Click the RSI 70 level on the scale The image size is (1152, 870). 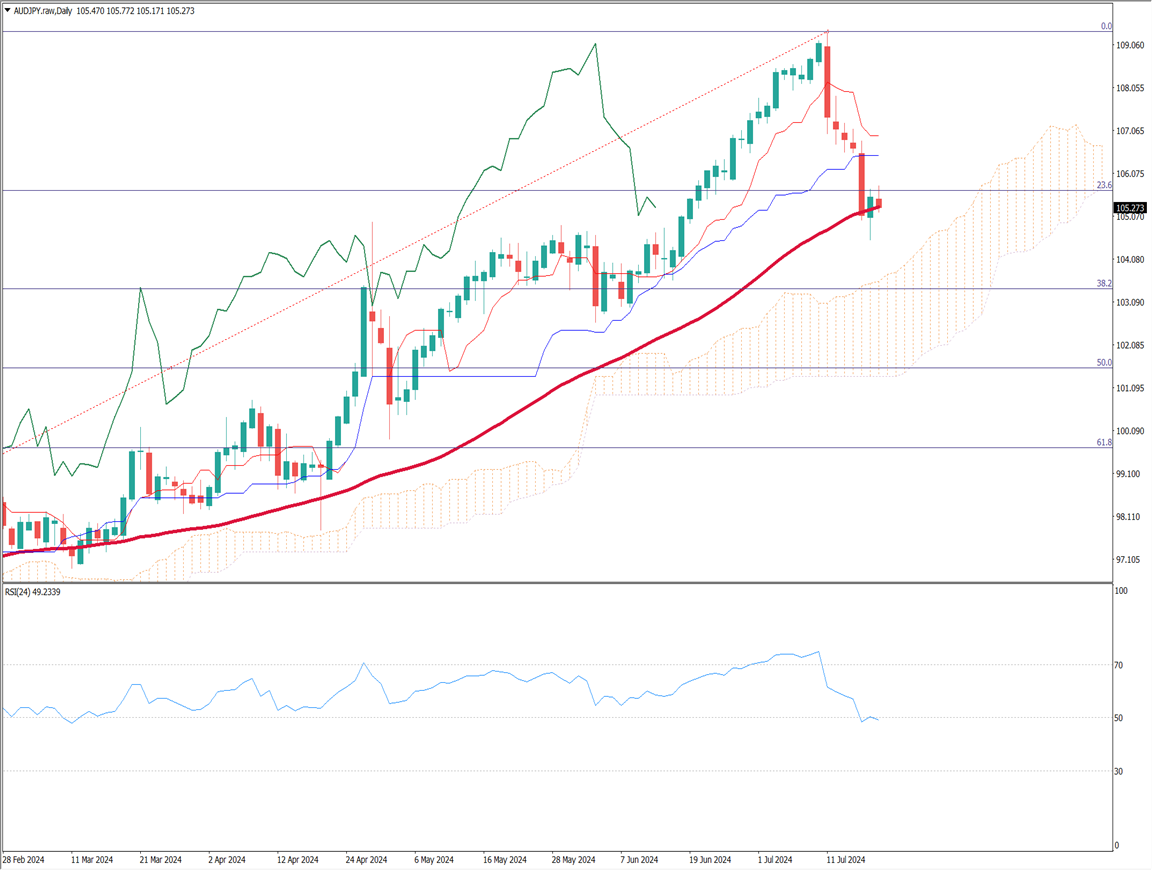click(1121, 665)
